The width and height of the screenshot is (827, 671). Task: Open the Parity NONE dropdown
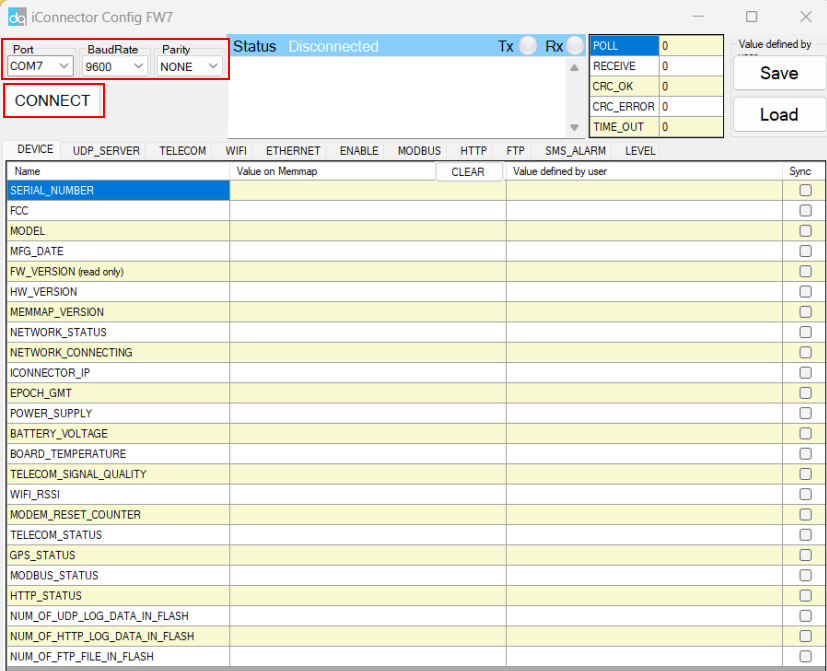(x=189, y=66)
